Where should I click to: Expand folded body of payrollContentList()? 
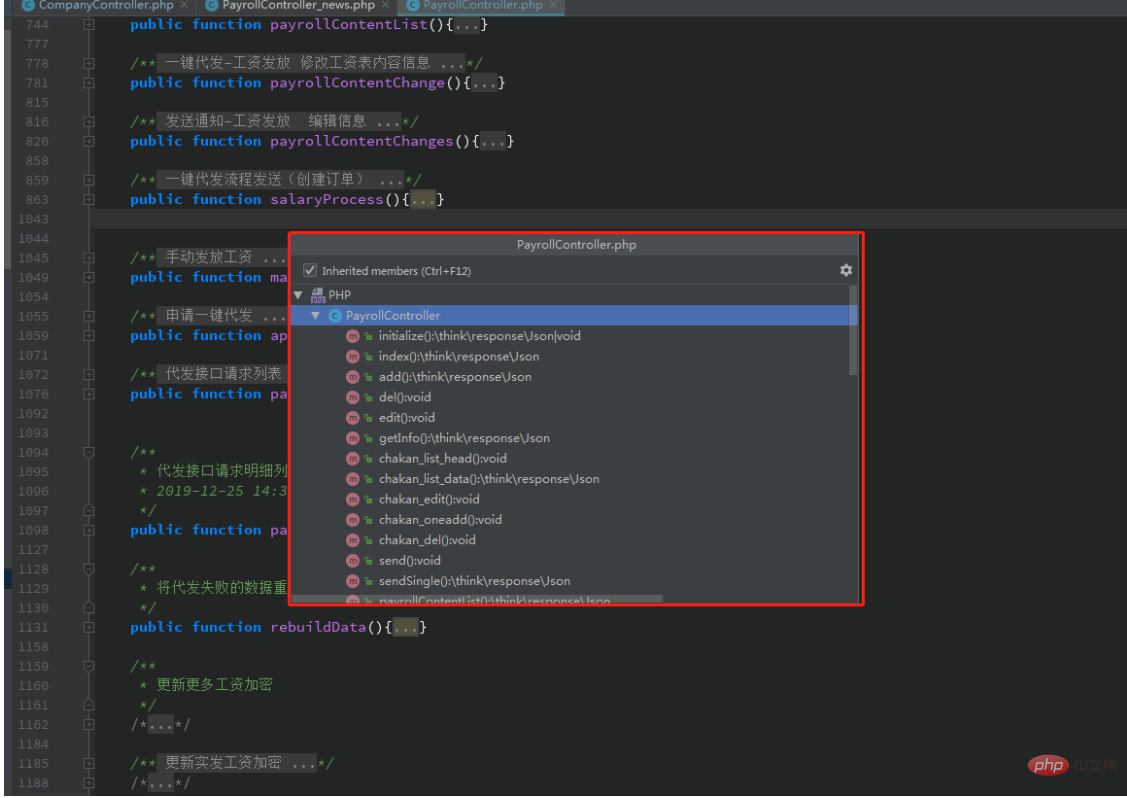(467, 24)
